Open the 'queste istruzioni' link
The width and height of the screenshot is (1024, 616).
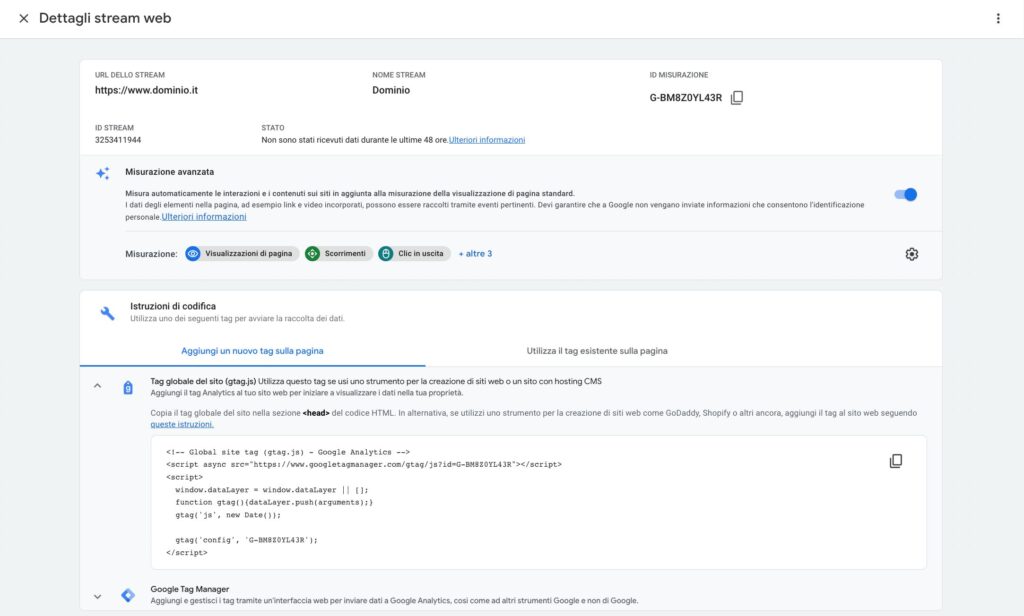click(x=182, y=425)
